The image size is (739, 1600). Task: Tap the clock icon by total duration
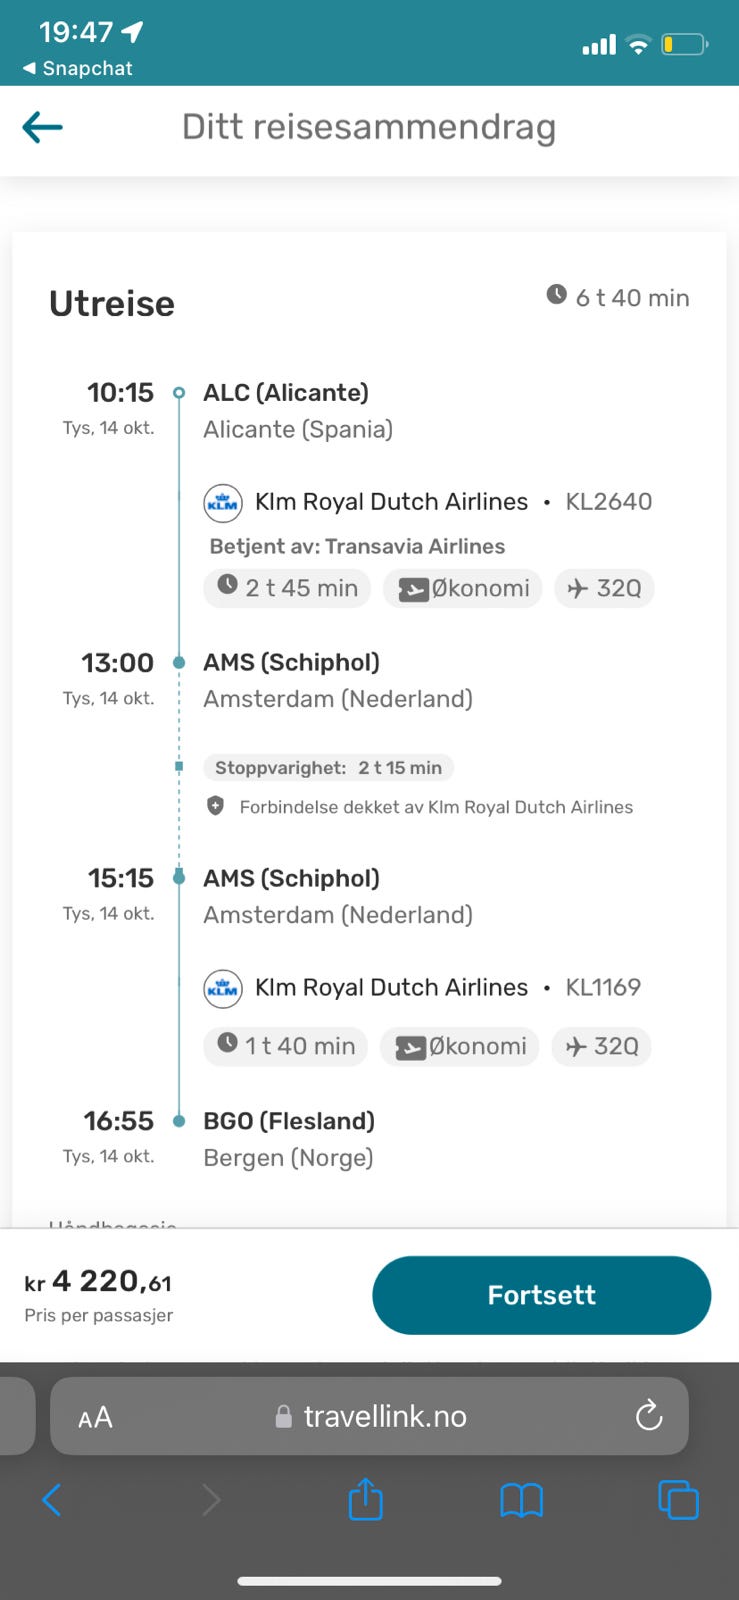pyautogui.click(x=557, y=295)
